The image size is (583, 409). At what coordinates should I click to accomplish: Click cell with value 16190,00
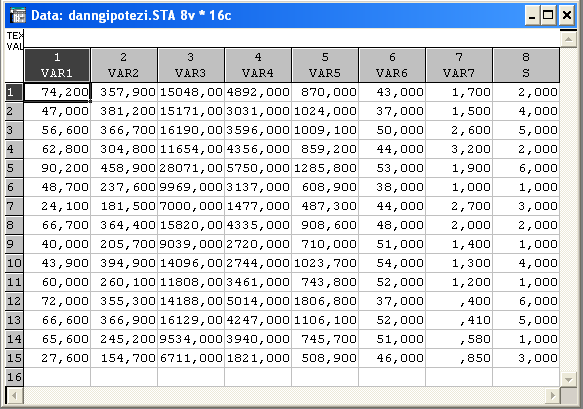pyautogui.click(x=191, y=130)
